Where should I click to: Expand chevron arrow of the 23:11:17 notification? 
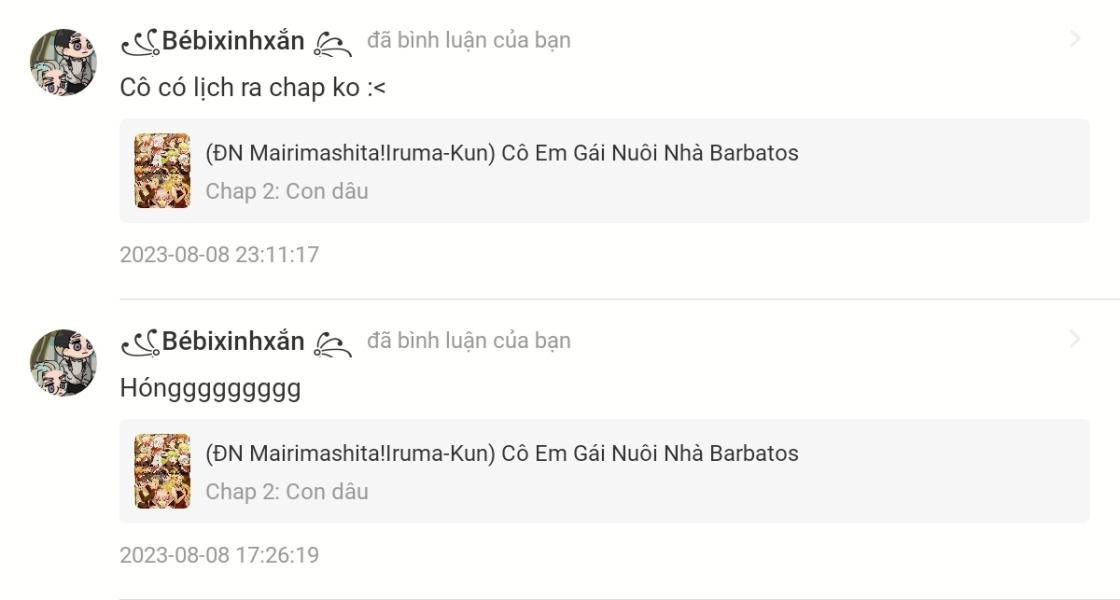pyautogui.click(x=1075, y=39)
